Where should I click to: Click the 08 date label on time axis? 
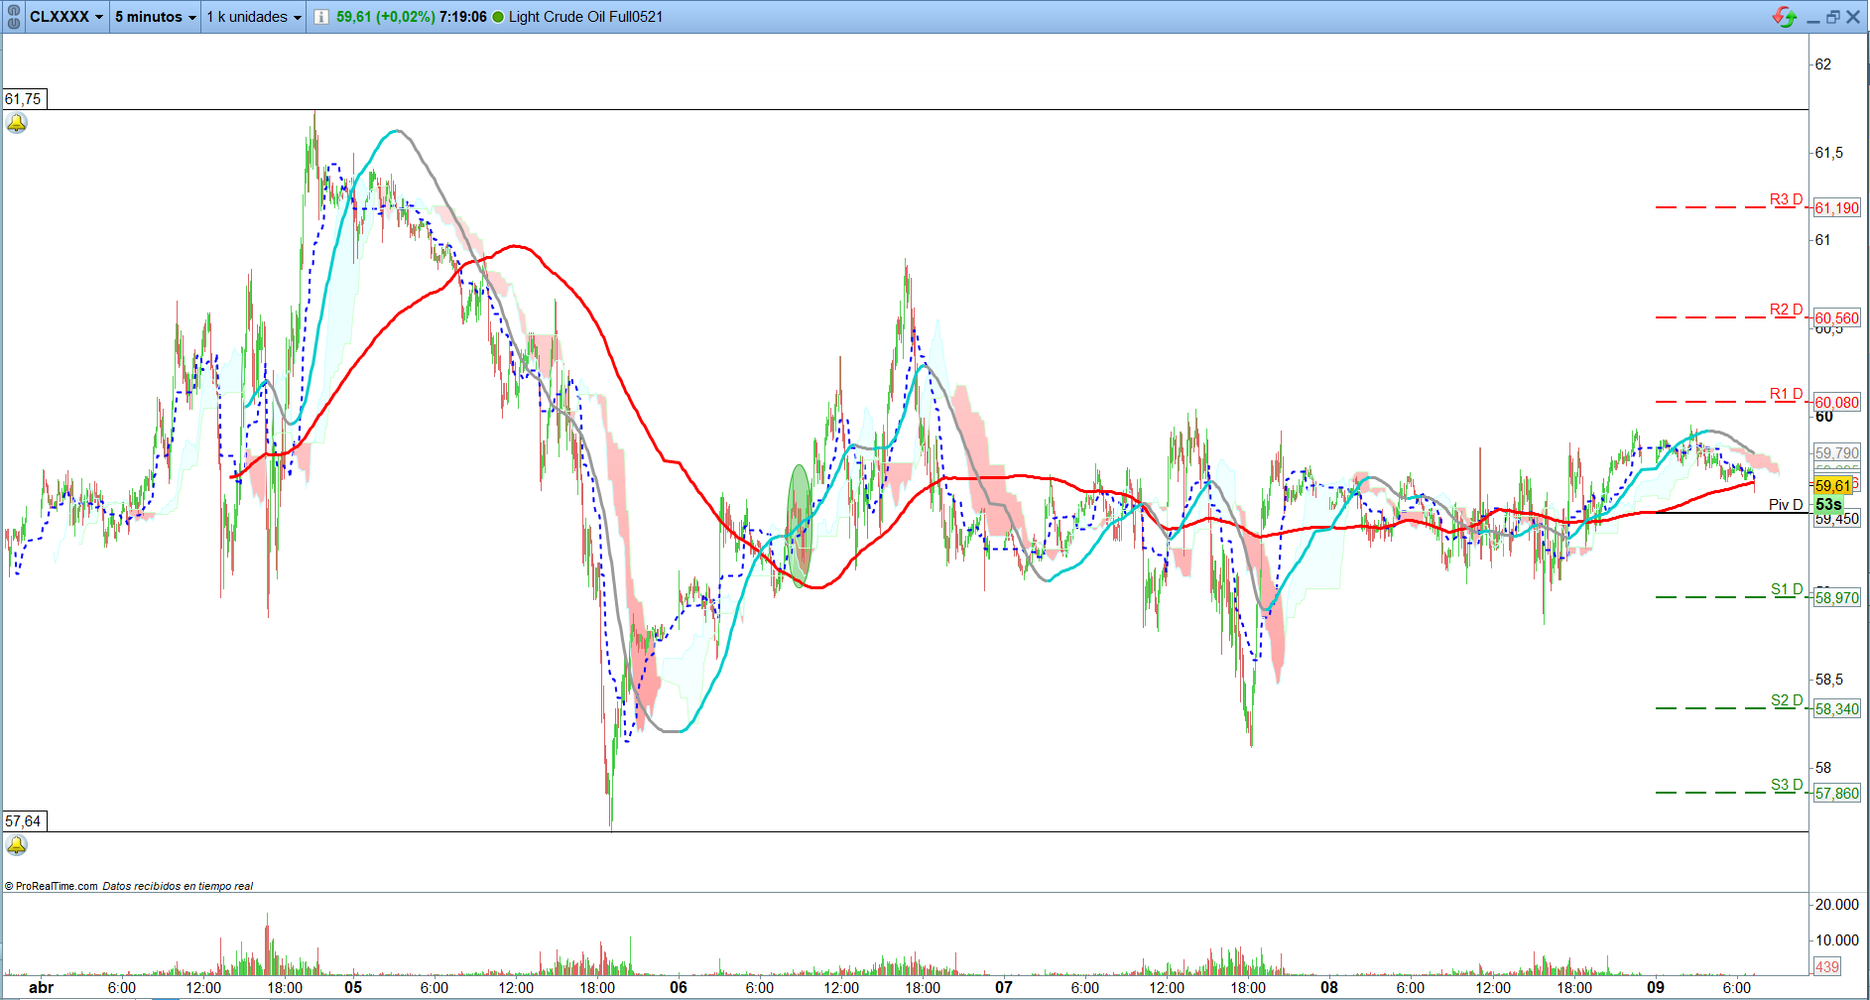1329,988
